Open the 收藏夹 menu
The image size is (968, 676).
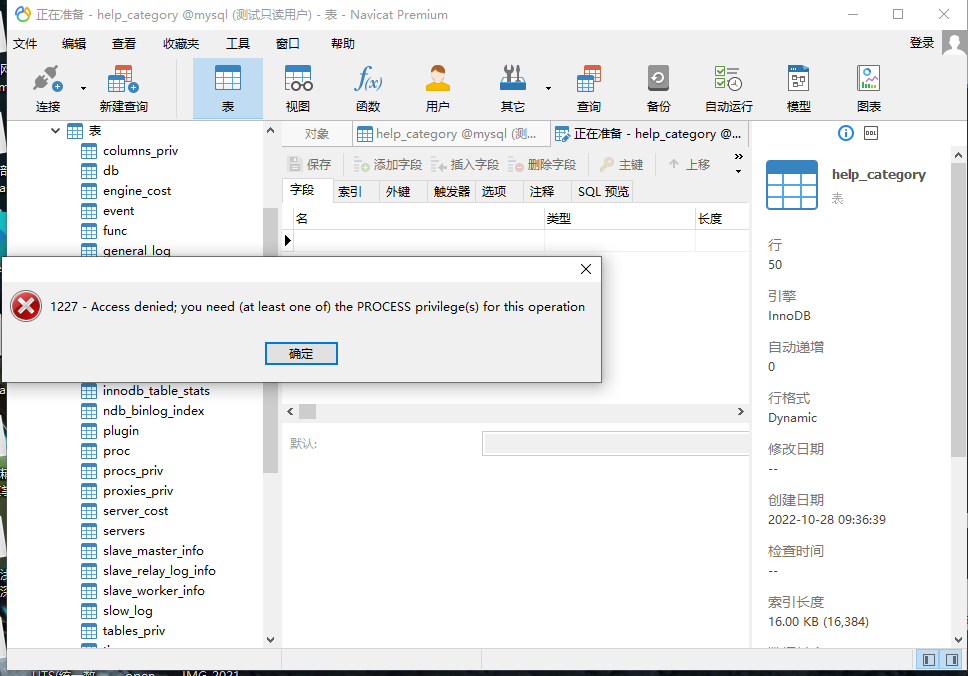[181, 43]
